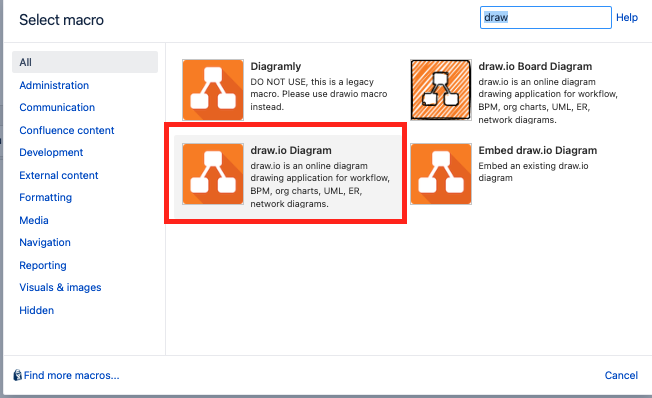
Task: Go to the Navigation category
Action: click(x=45, y=242)
